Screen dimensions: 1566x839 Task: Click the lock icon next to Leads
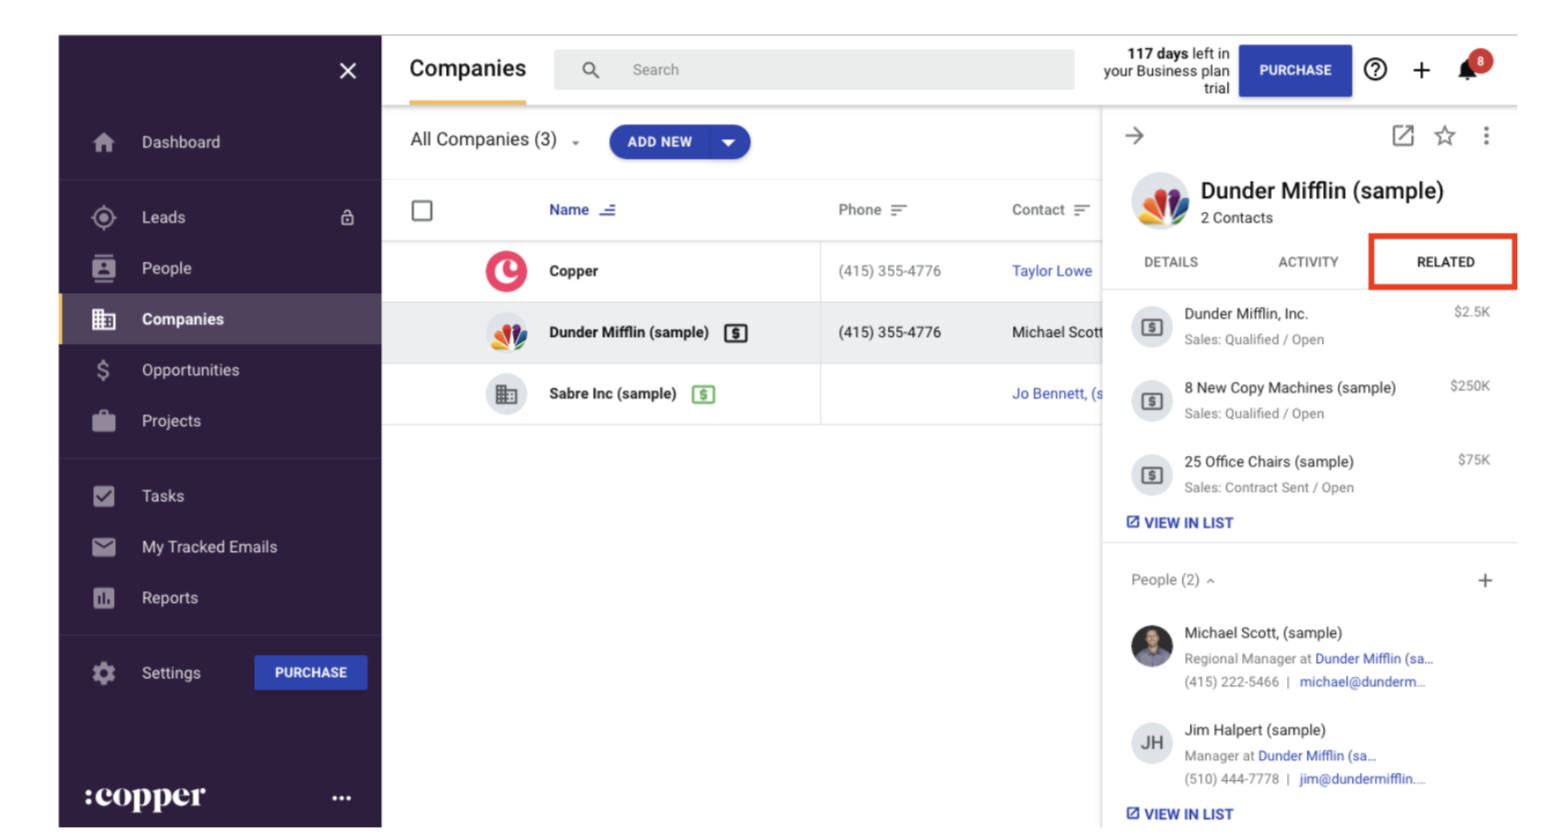tap(347, 217)
